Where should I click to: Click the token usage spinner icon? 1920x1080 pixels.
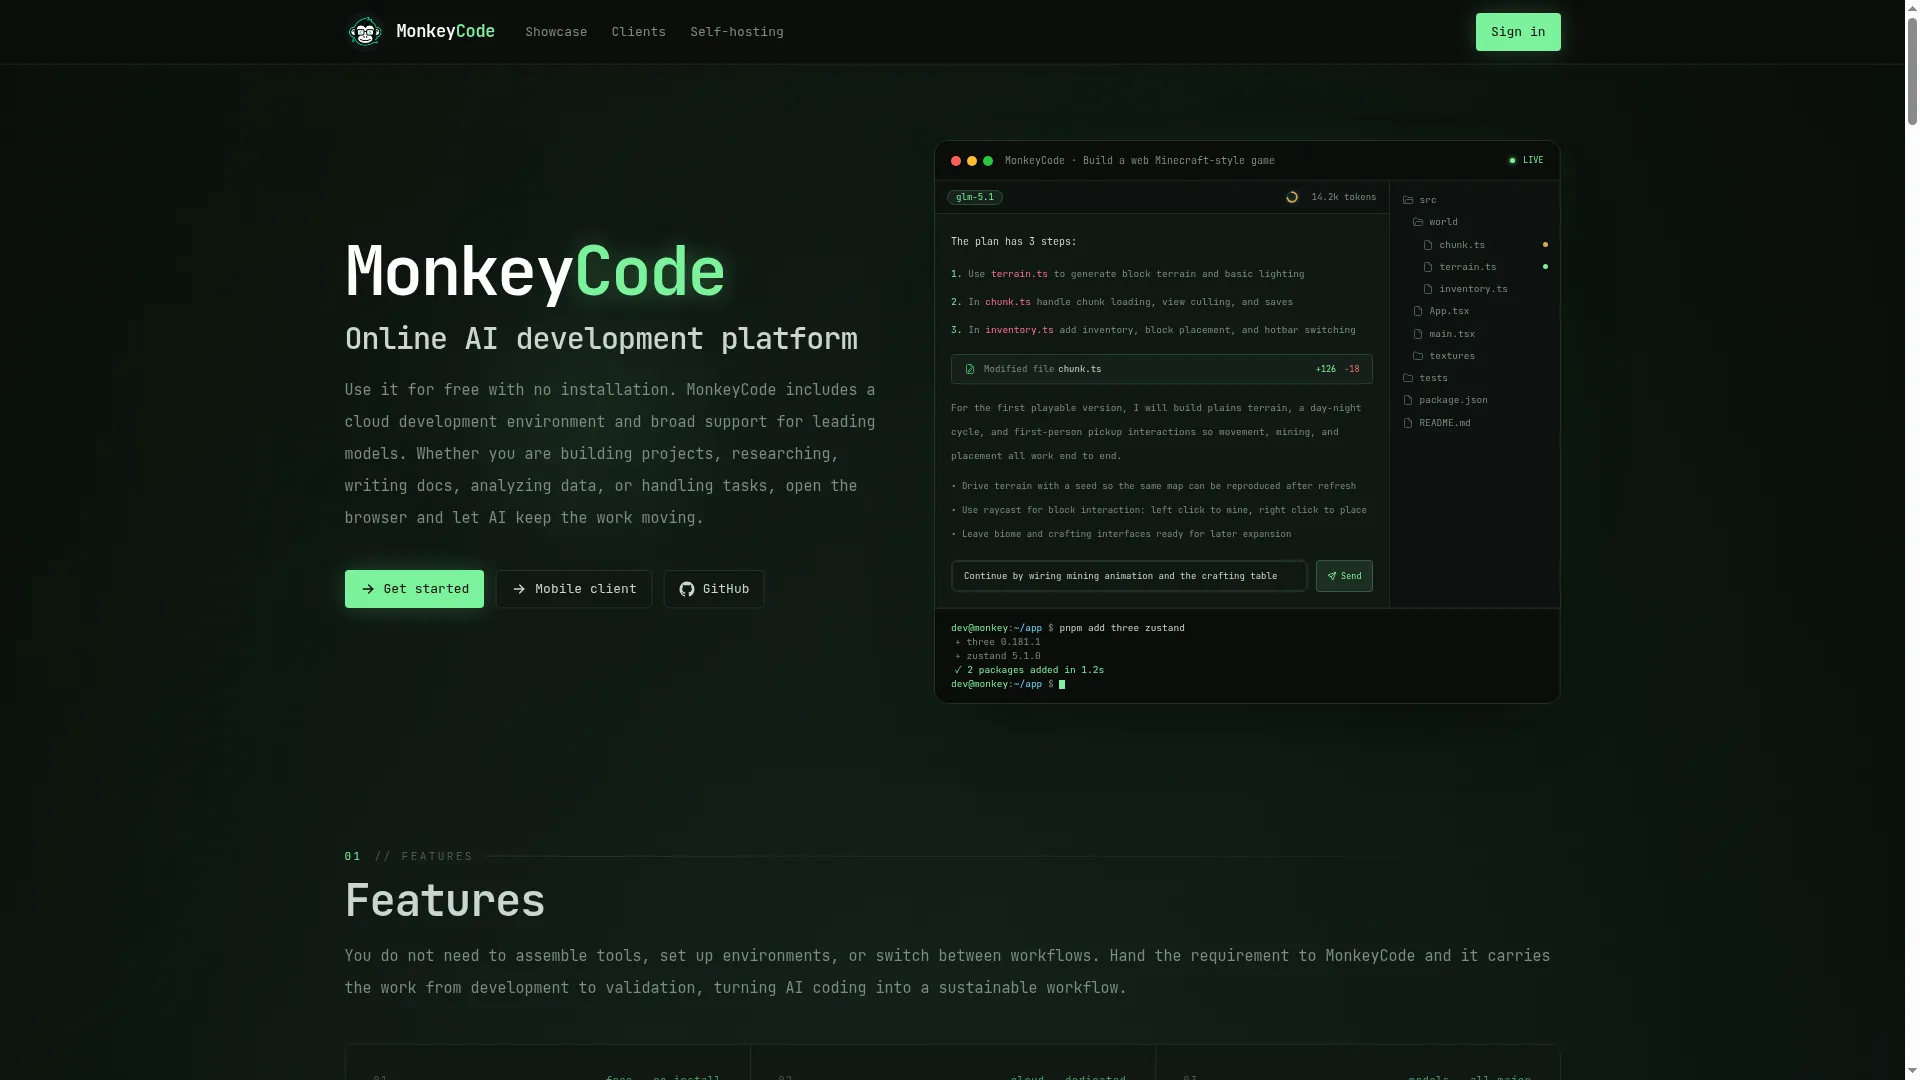pyautogui.click(x=1292, y=197)
